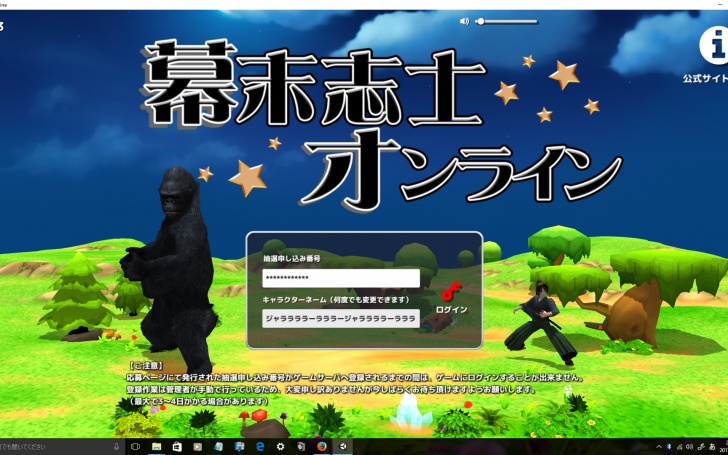The image size is (728, 455).
Task: Open the official site info icon
Action: (x=715, y=46)
